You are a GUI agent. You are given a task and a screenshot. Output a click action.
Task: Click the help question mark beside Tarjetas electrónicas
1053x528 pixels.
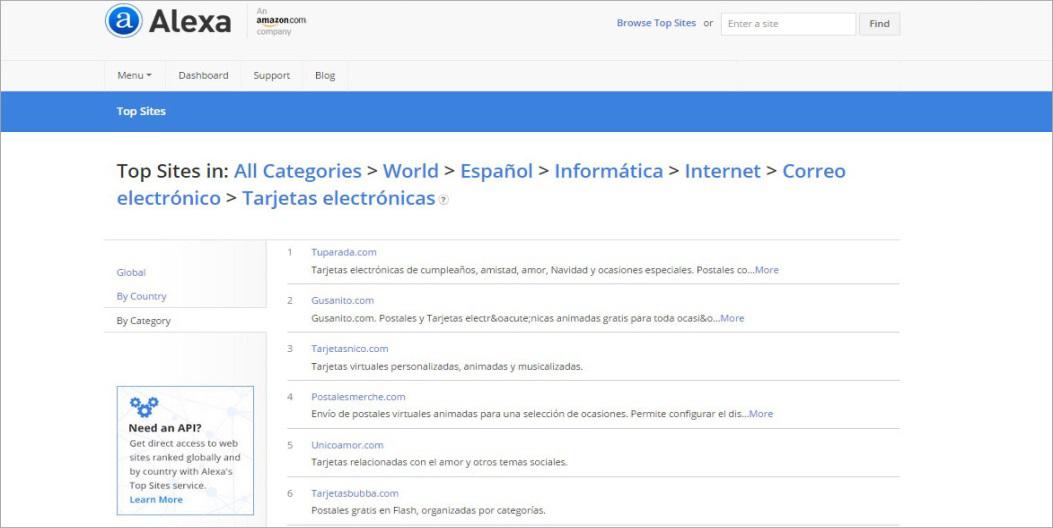(443, 200)
